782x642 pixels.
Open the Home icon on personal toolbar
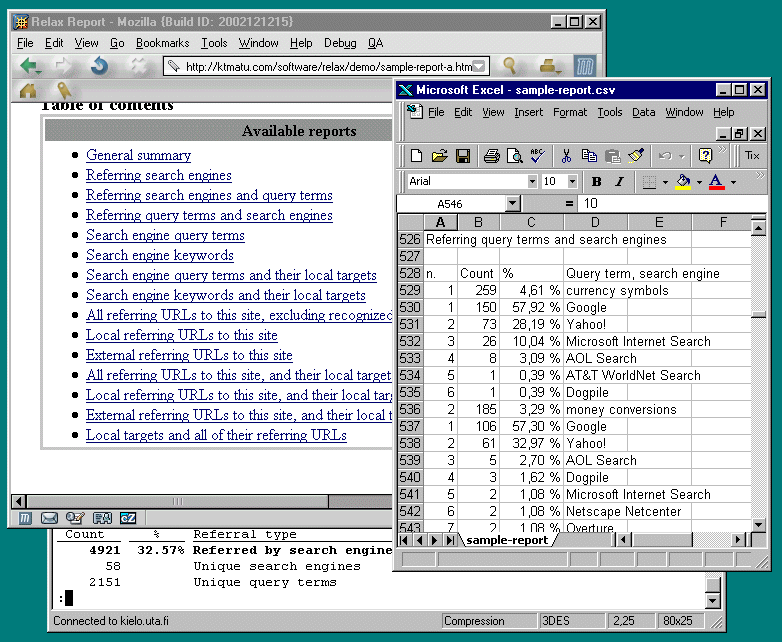click(28, 90)
